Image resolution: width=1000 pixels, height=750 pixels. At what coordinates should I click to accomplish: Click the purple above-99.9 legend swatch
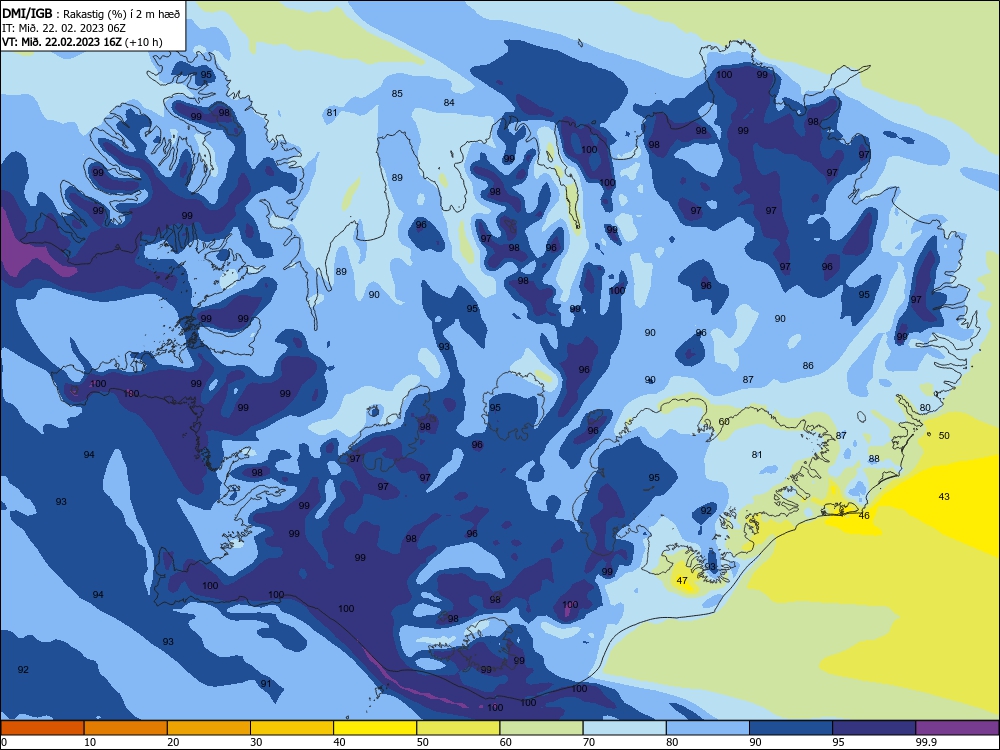pos(957,728)
